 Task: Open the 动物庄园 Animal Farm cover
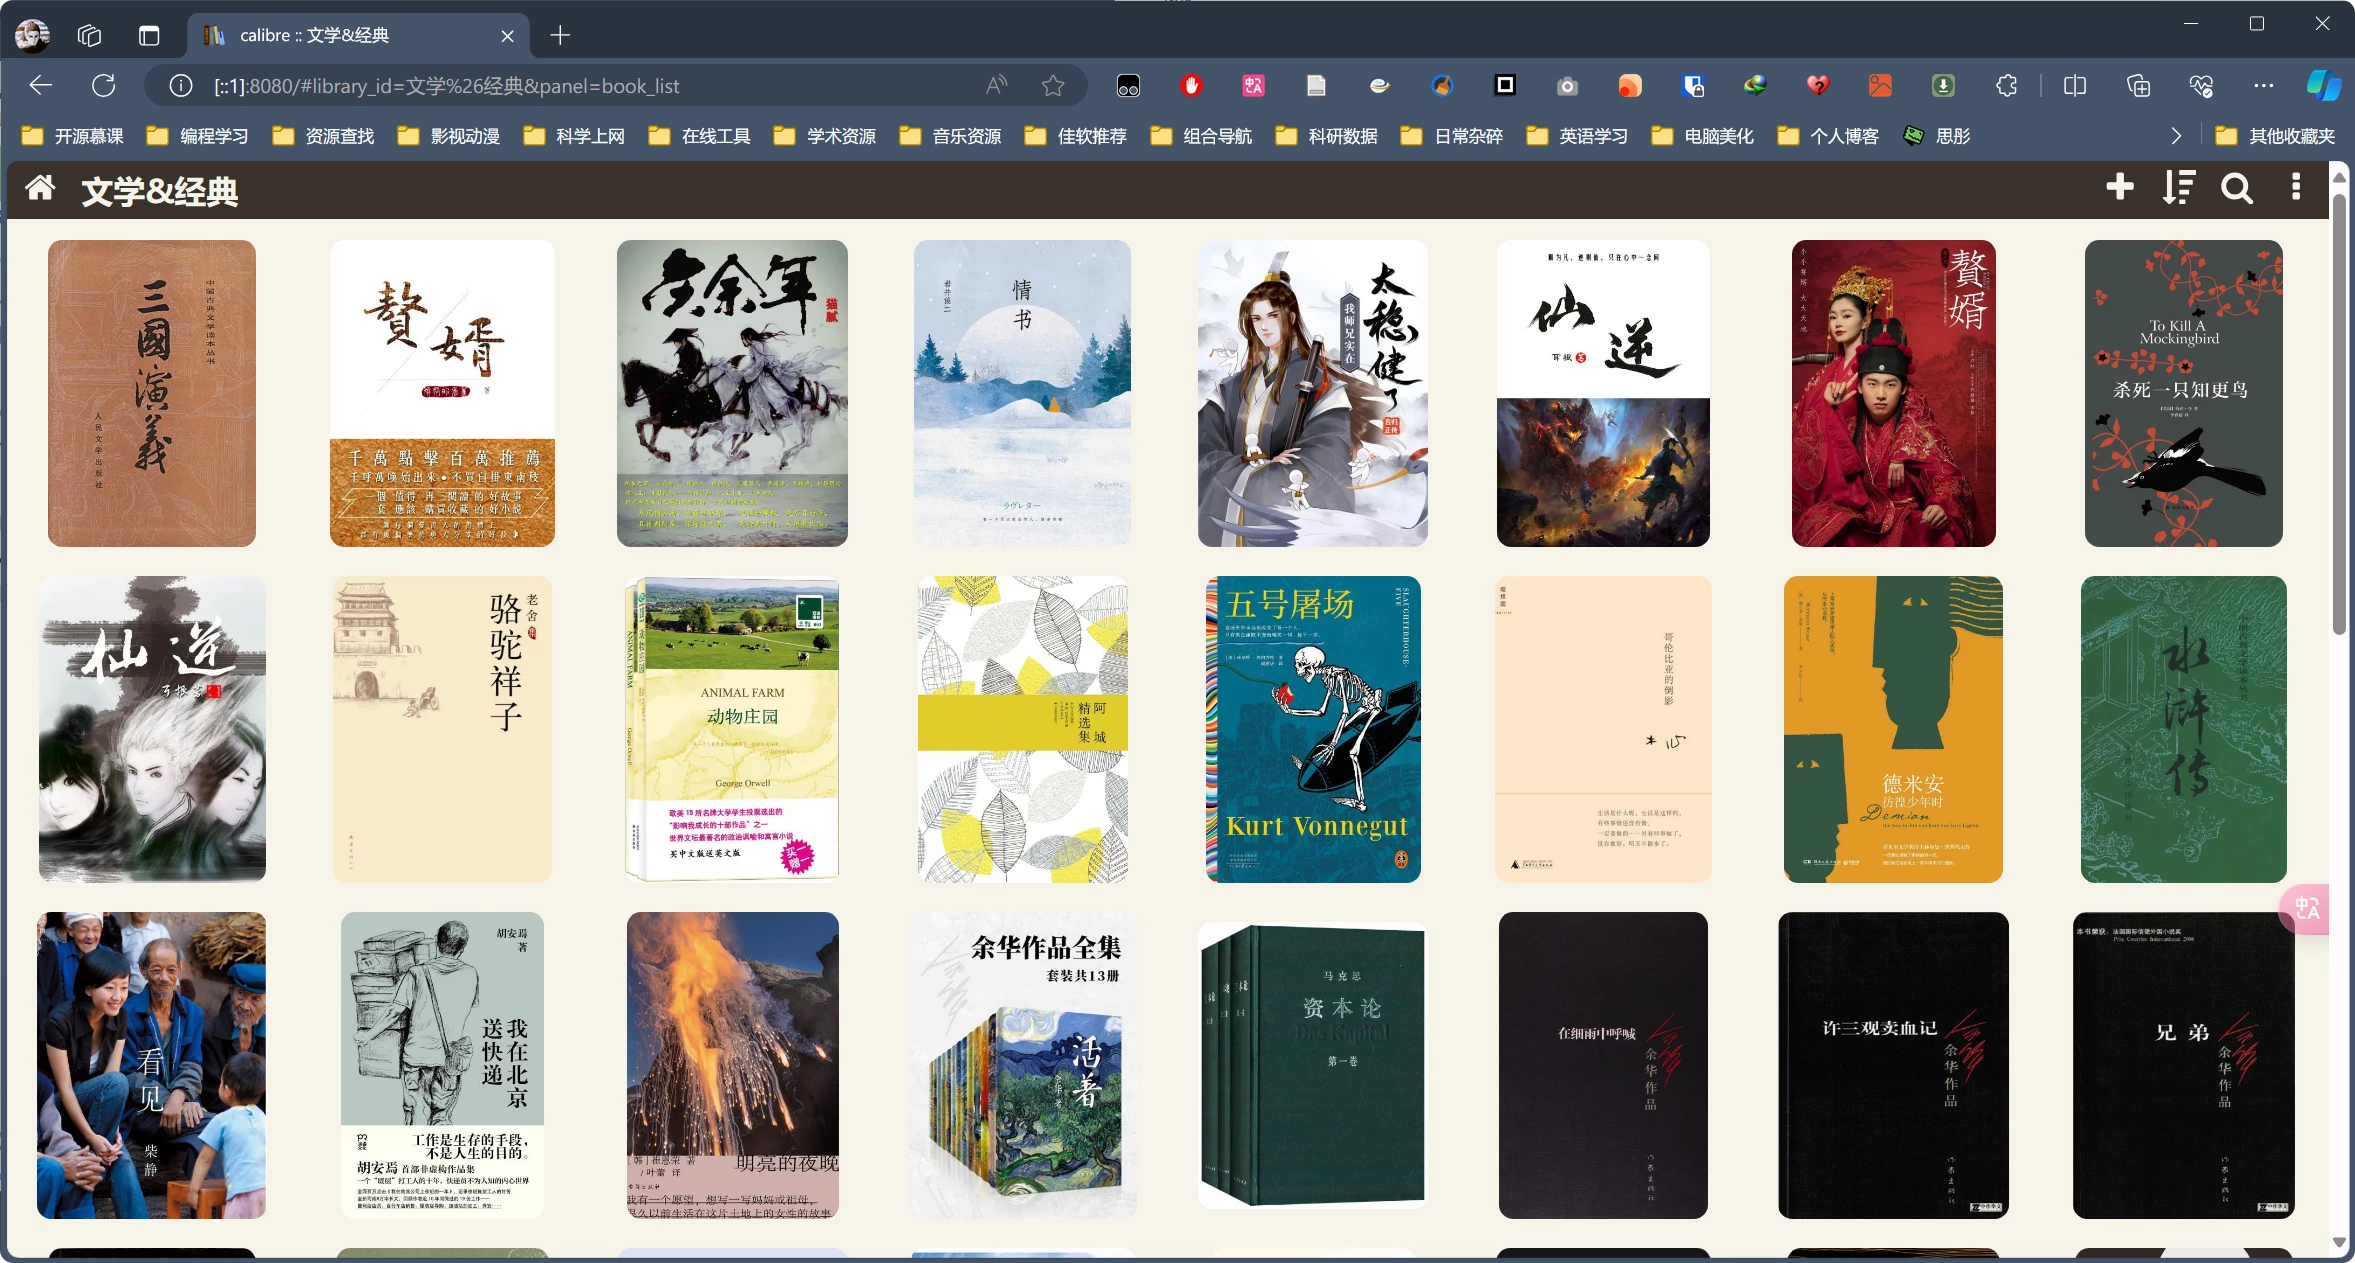732,729
